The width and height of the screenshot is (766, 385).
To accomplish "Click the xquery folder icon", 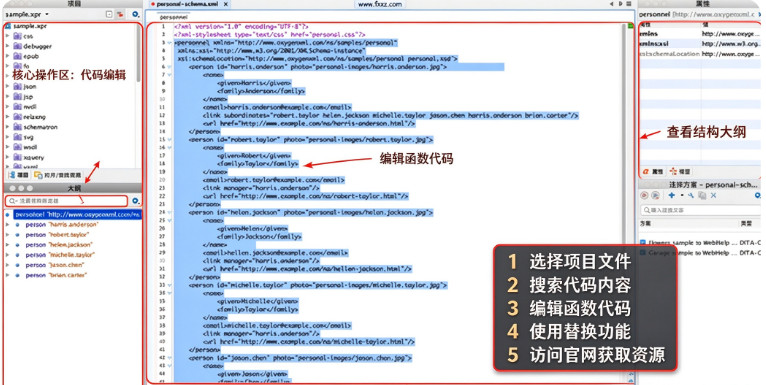I will 17,157.
